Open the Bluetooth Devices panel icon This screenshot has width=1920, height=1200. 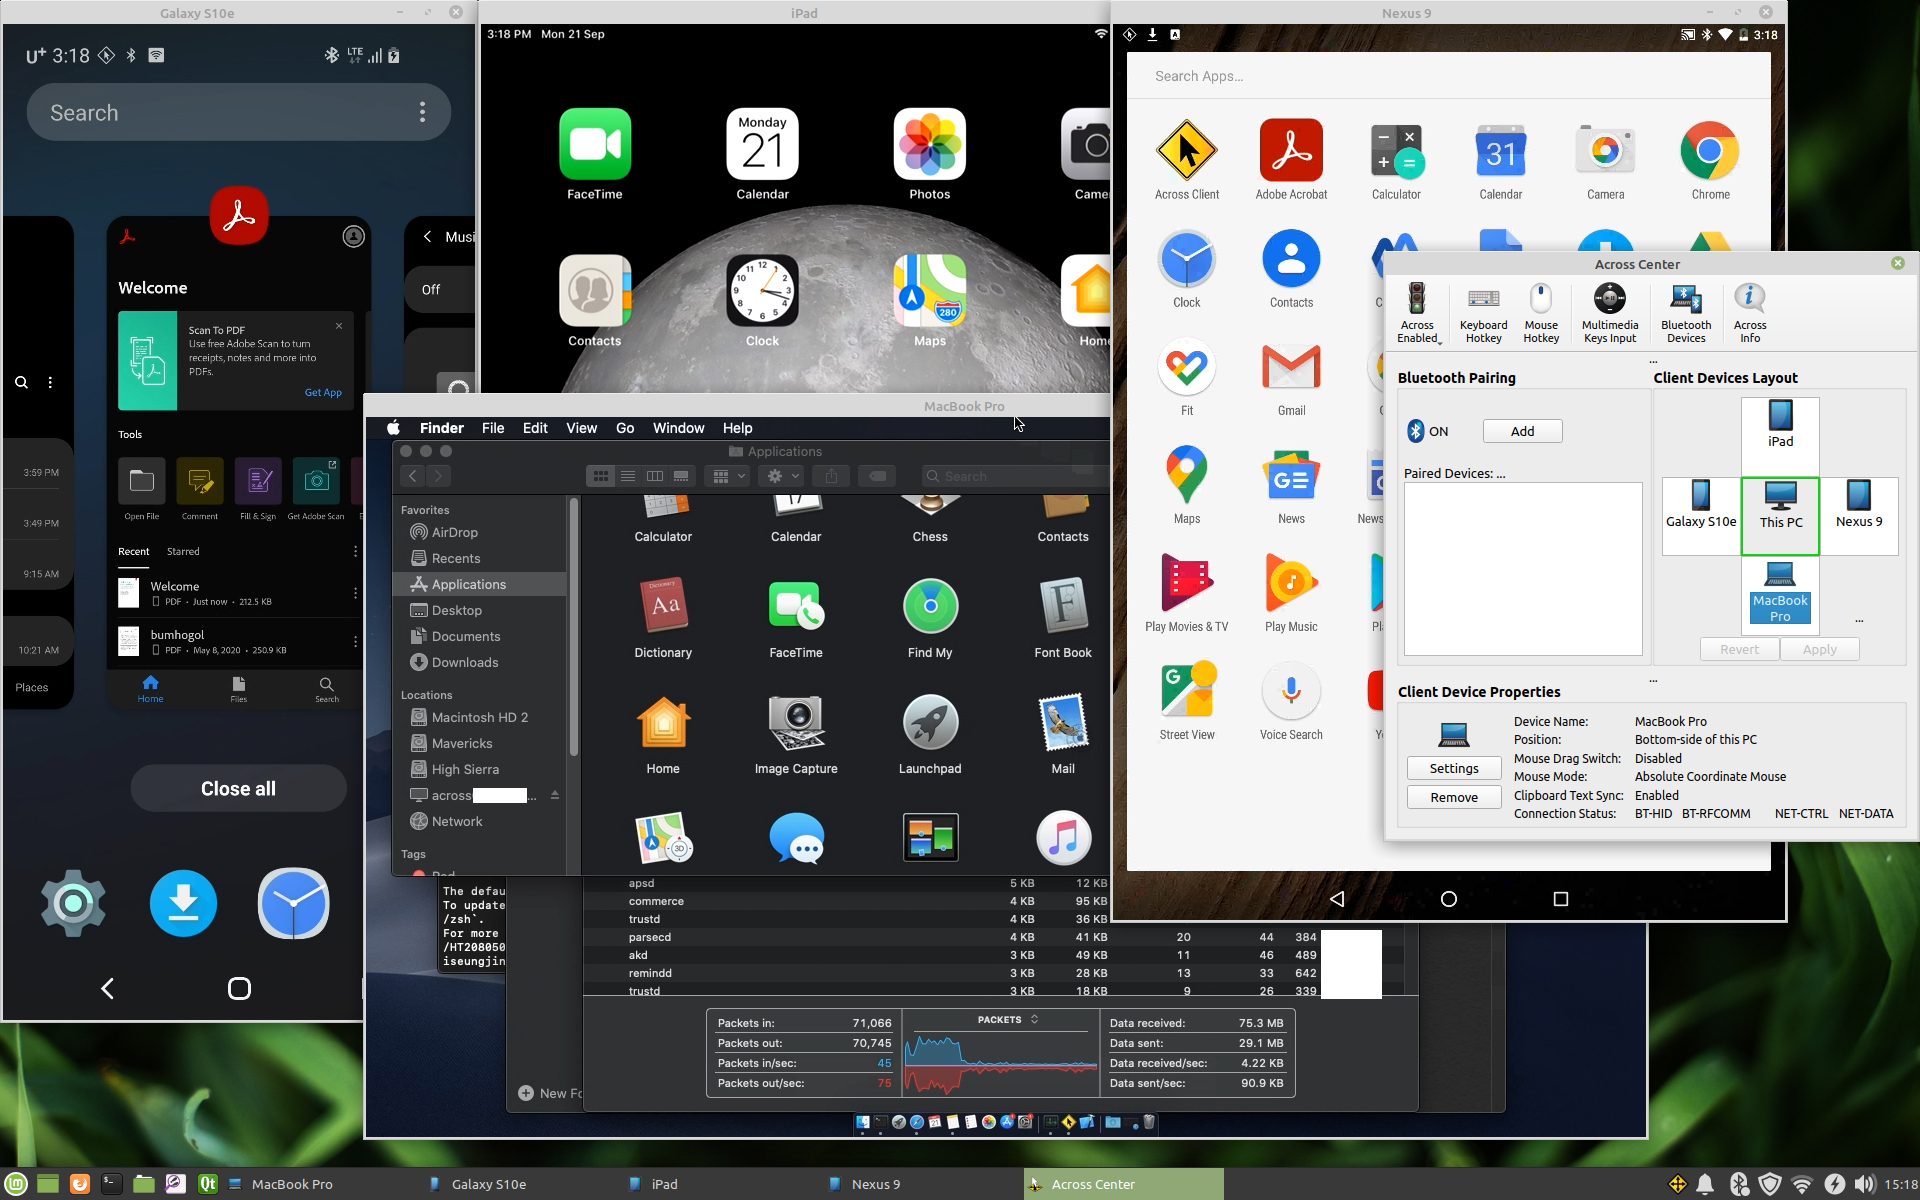[1685, 299]
